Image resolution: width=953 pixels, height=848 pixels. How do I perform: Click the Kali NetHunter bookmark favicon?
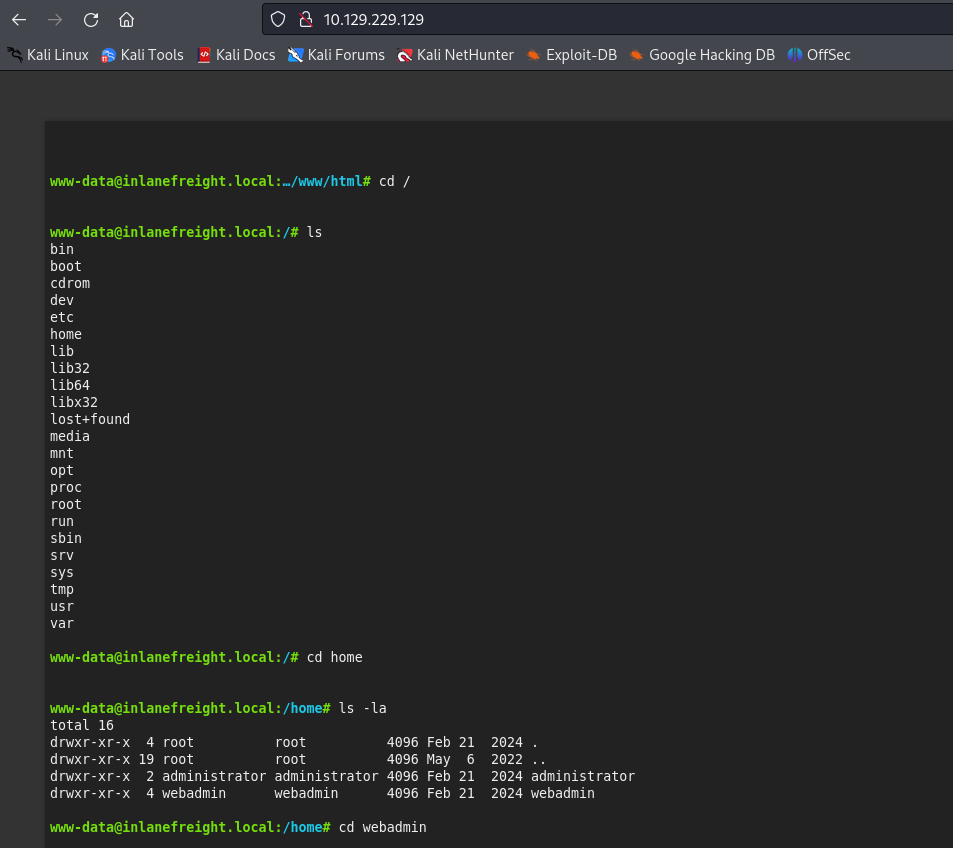406,55
